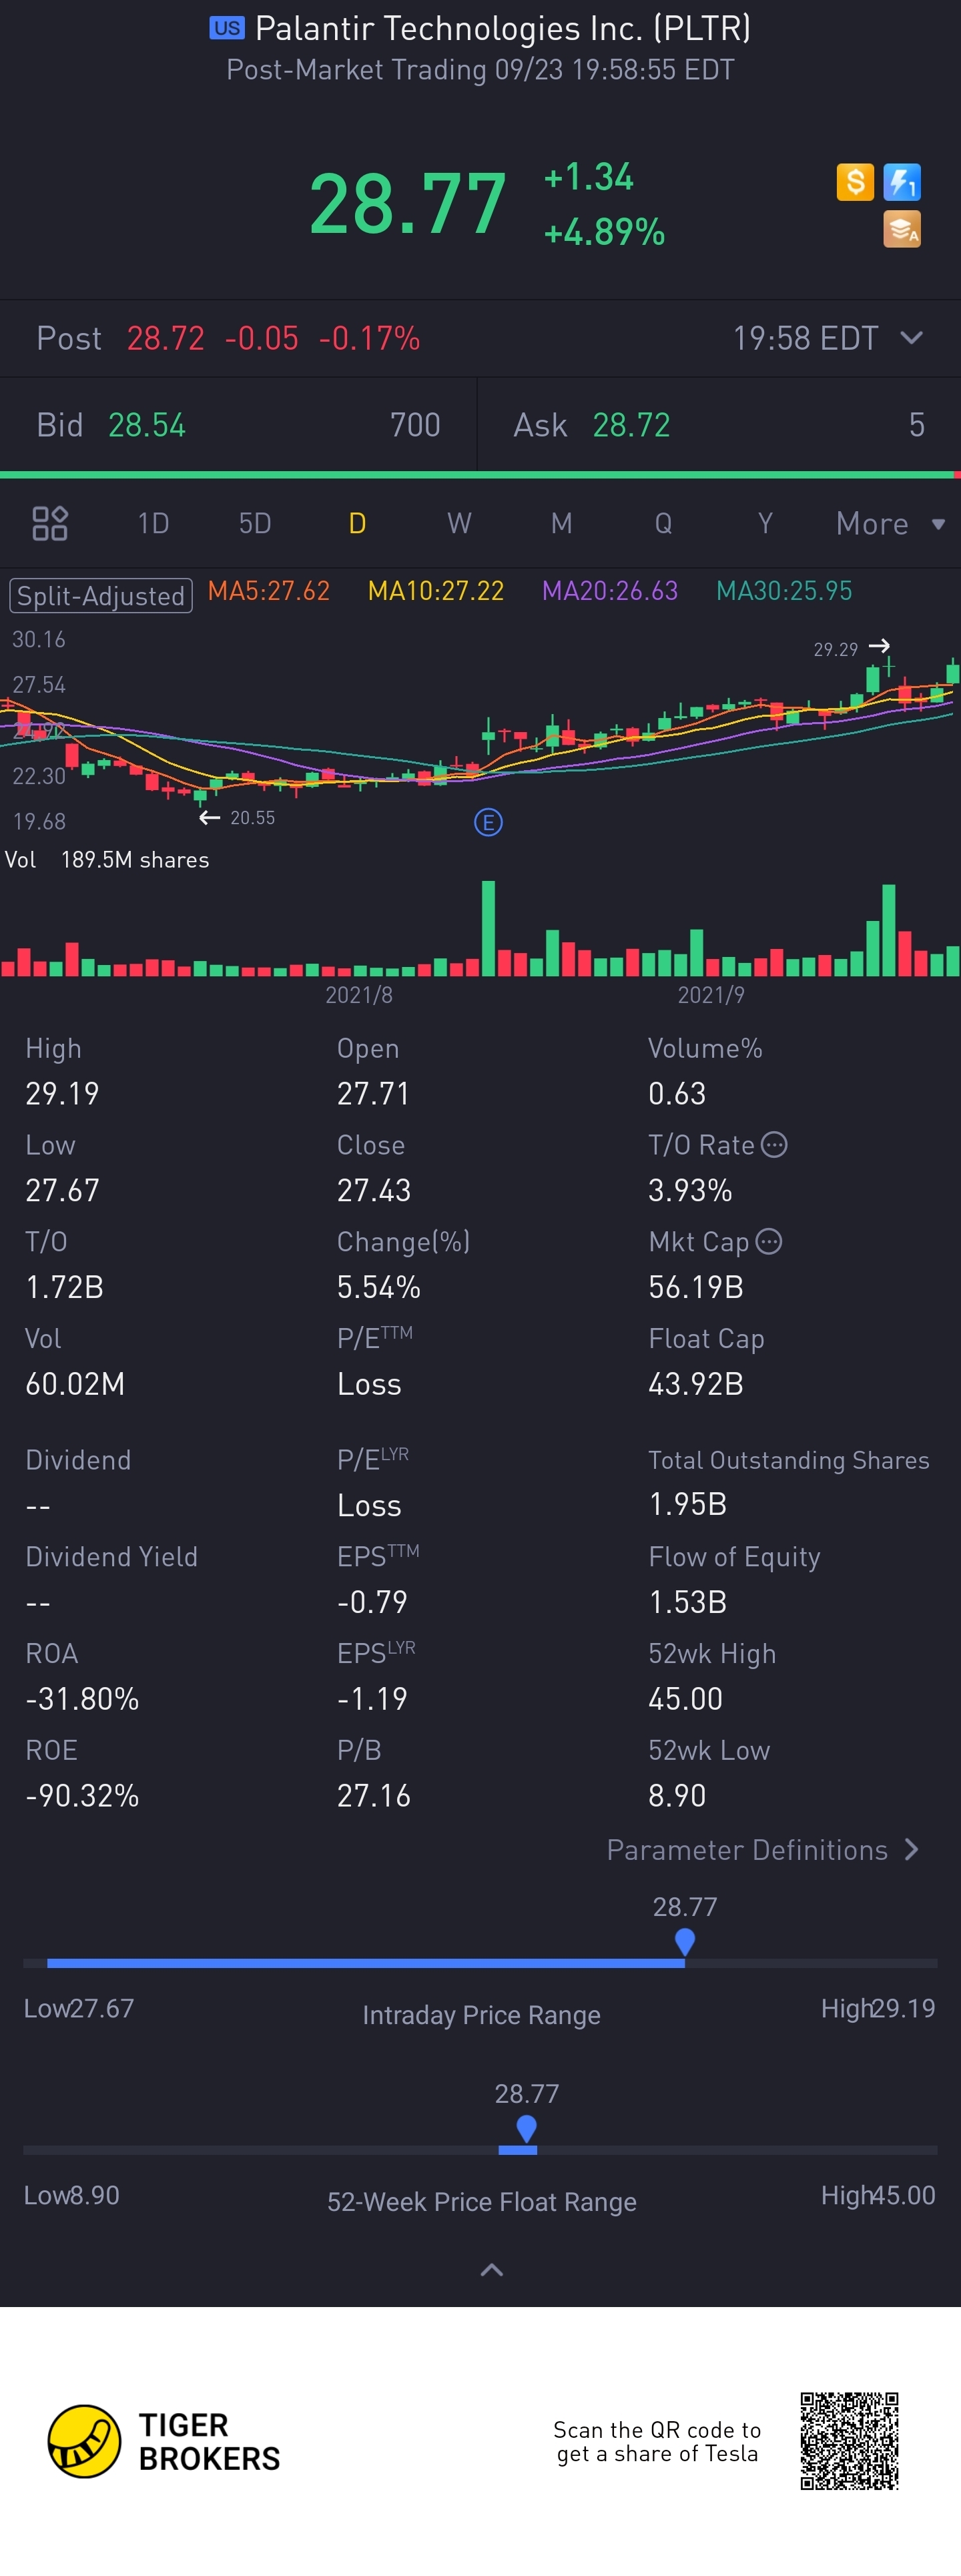Select the Y yearly chart tab
The height and width of the screenshot is (2576, 961).
click(x=765, y=523)
